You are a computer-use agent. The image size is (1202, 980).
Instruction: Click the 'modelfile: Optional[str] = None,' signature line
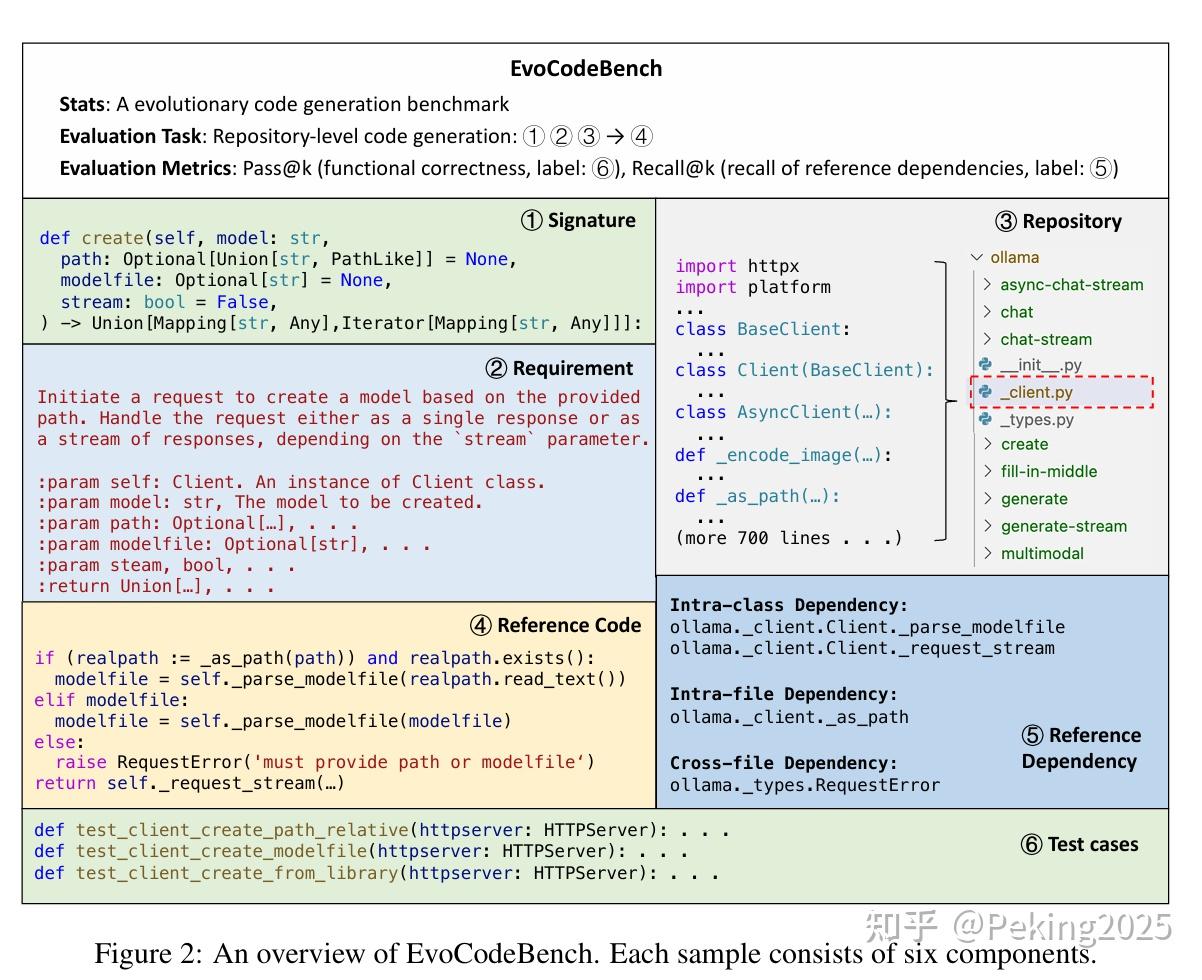tap(226, 280)
